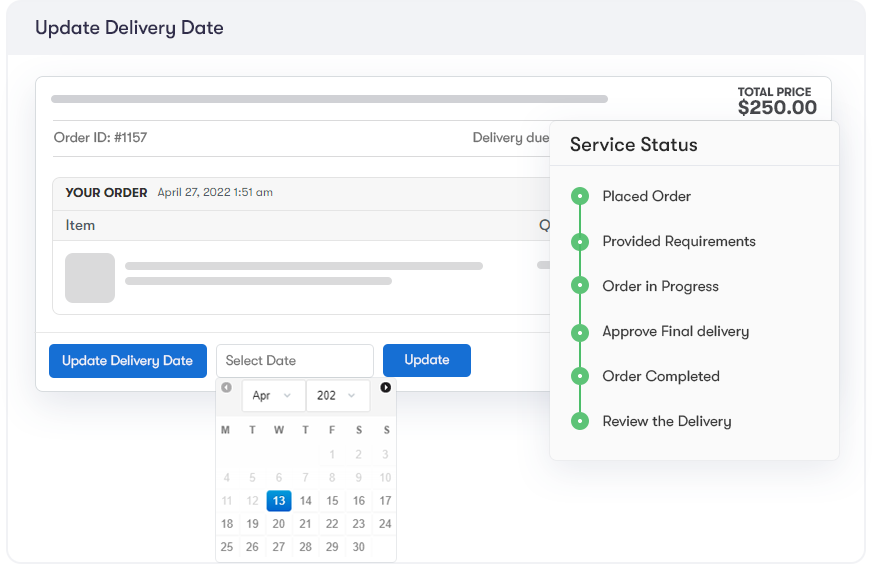Focus the Select Date input field
The width and height of the screenshot is (872, 564).
click(x=295, y=360)
